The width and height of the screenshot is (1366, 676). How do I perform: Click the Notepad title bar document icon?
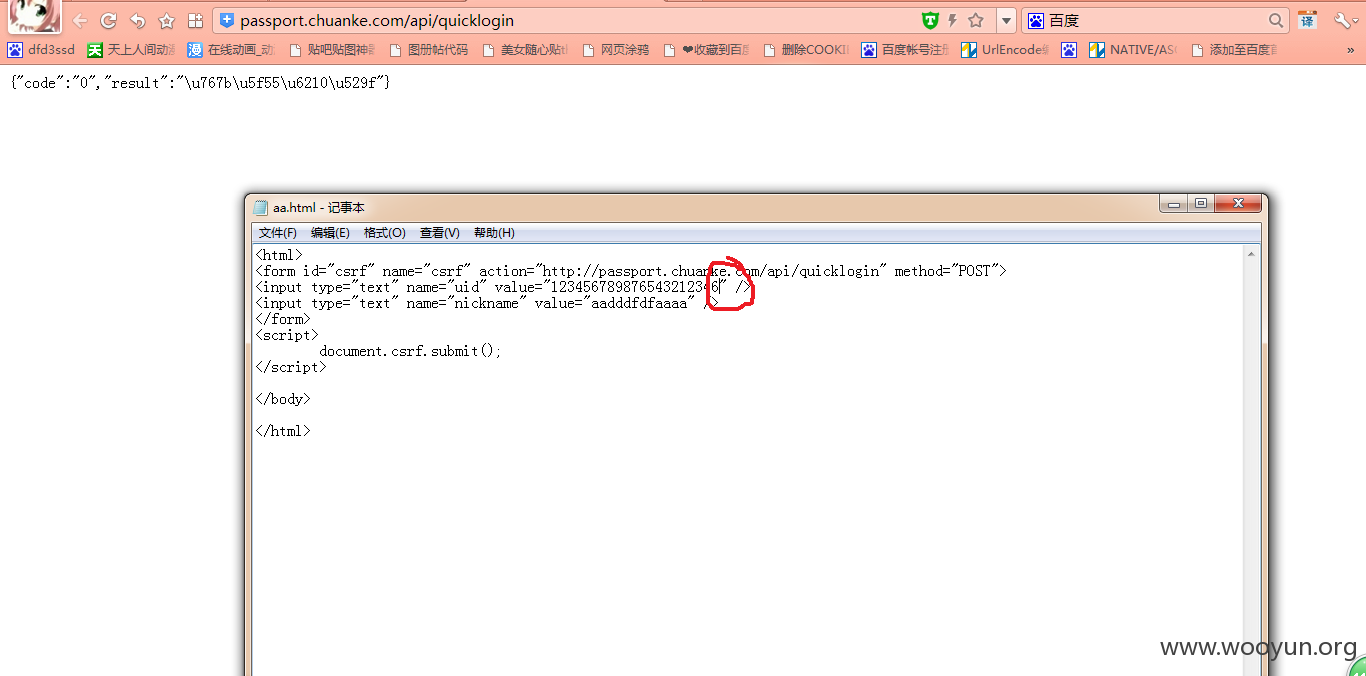(261, 207)
